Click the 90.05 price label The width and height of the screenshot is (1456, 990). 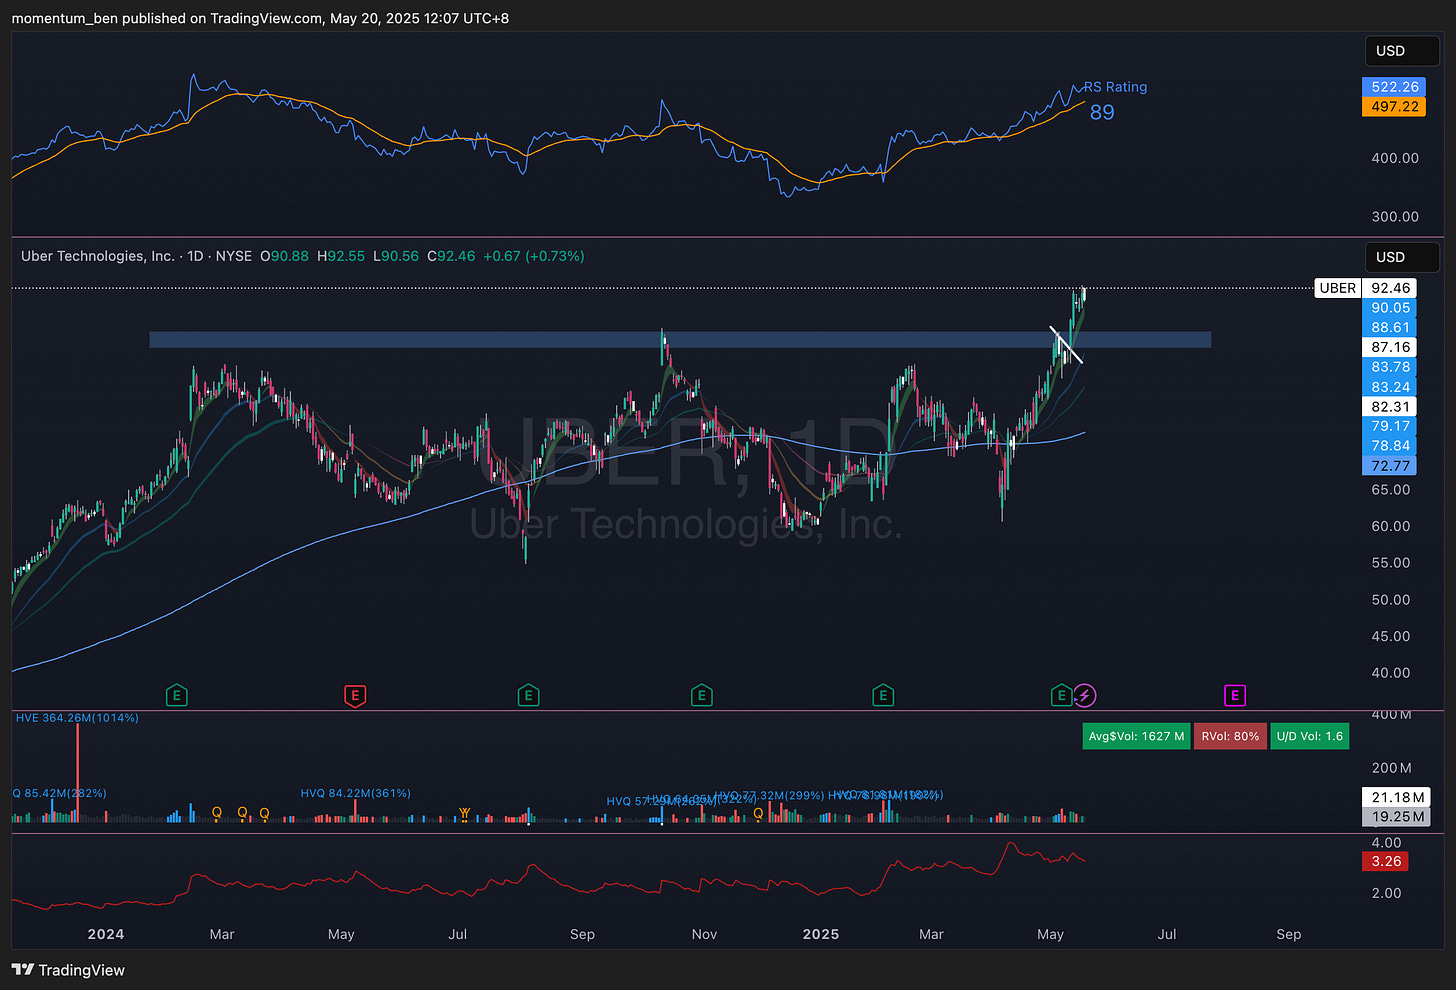1390,308
